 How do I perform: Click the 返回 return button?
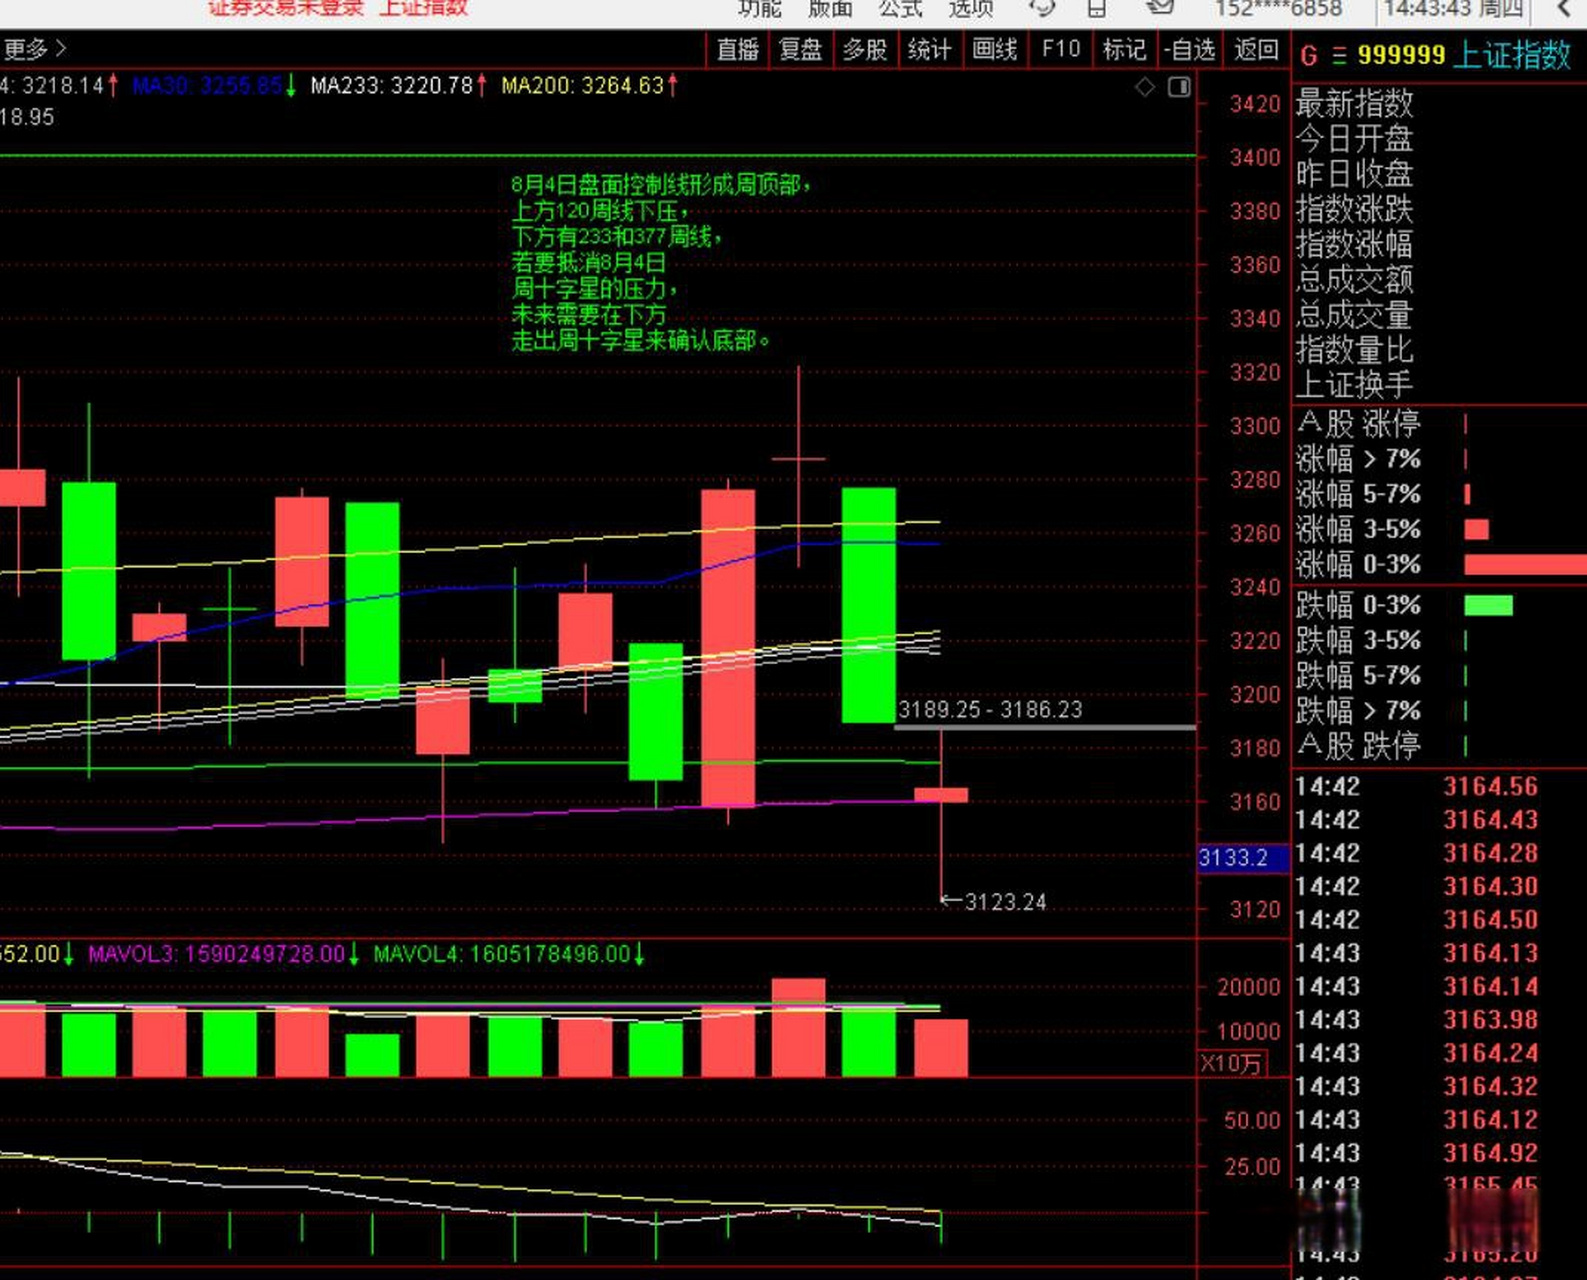(x=1256, y=49)
